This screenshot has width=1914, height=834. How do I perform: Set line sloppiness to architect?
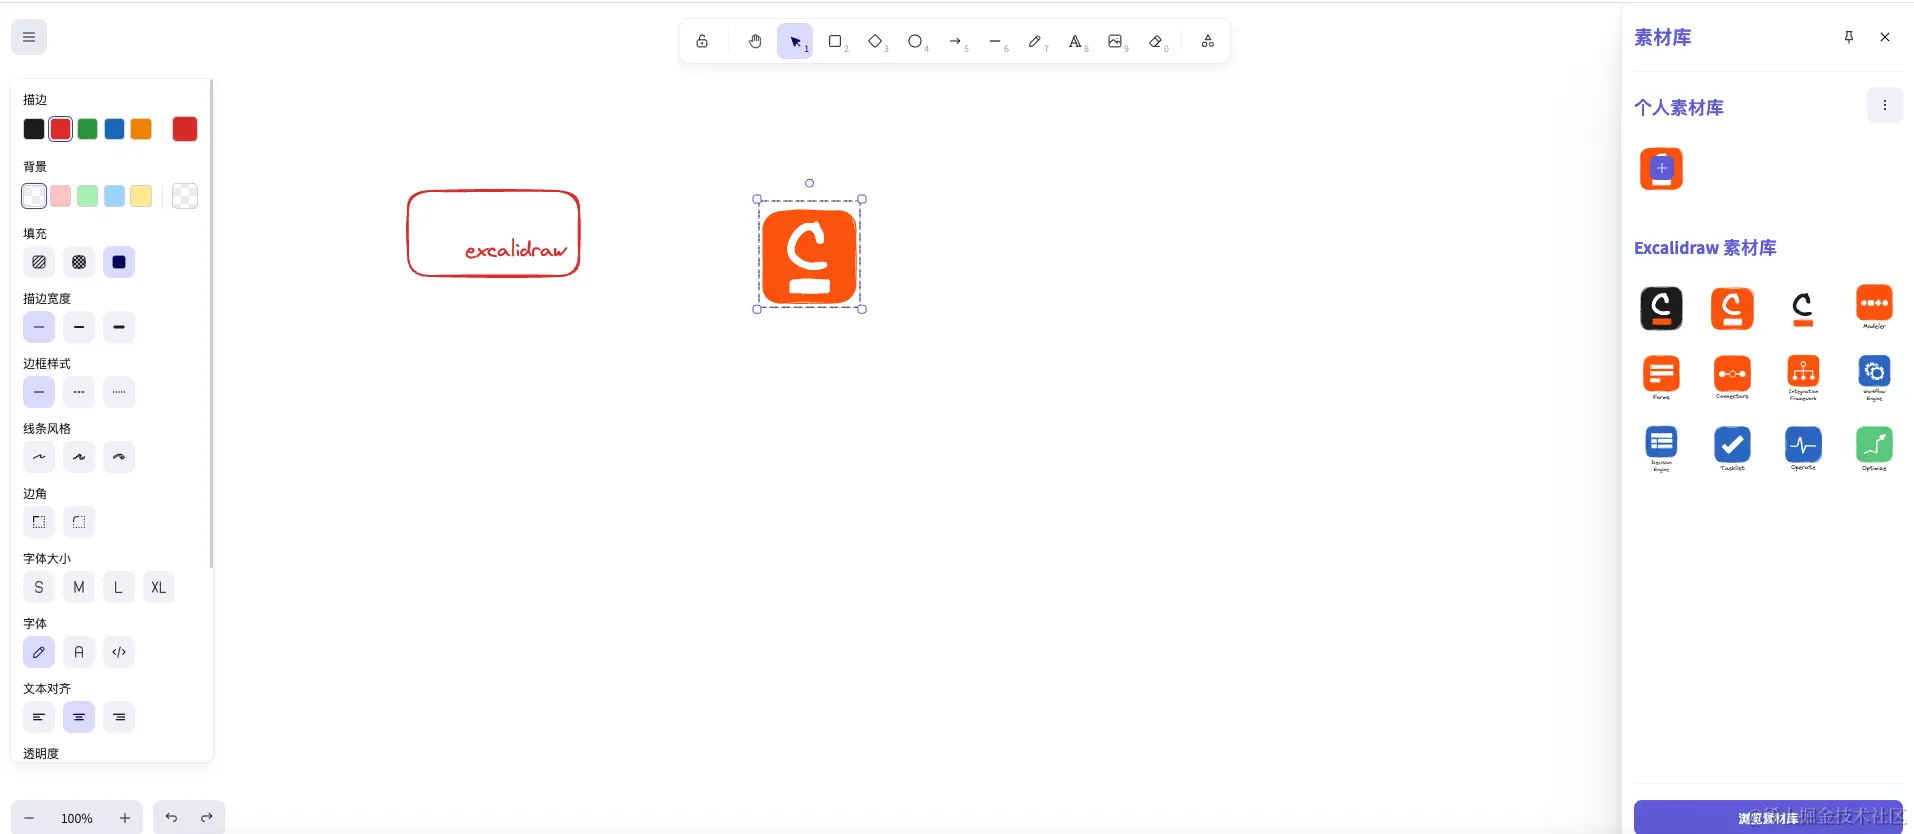click(39, 457)
